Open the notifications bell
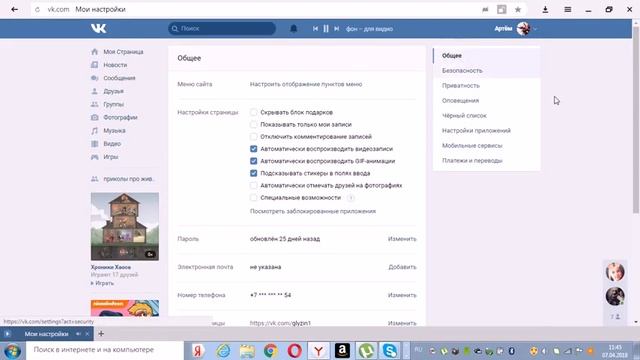The width and height of the screenshot is (640, 360). (x=293, y=29)
